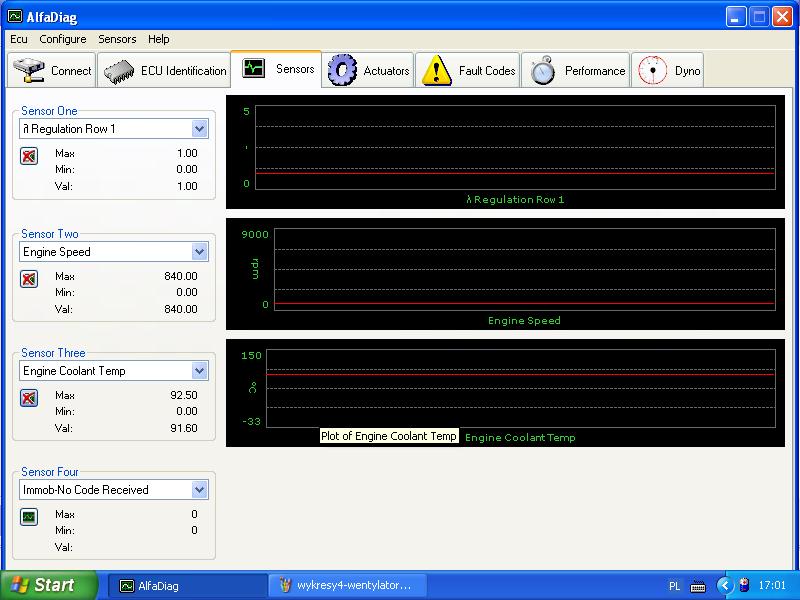Viewport: 800px width, 600px height.
Task: Open the Performance tab
Action: click(x=576, y=70)
